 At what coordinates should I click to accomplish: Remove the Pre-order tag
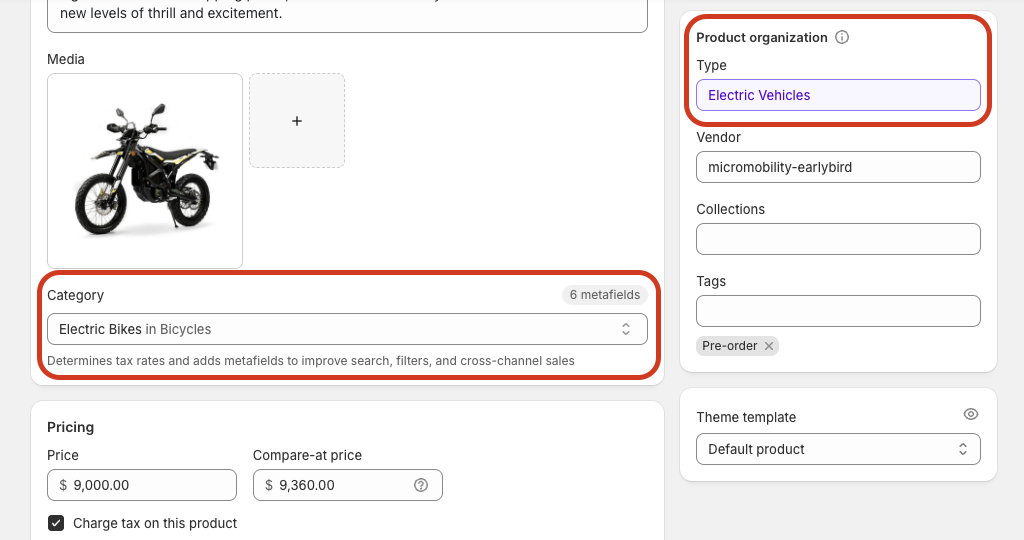point(769,346)
